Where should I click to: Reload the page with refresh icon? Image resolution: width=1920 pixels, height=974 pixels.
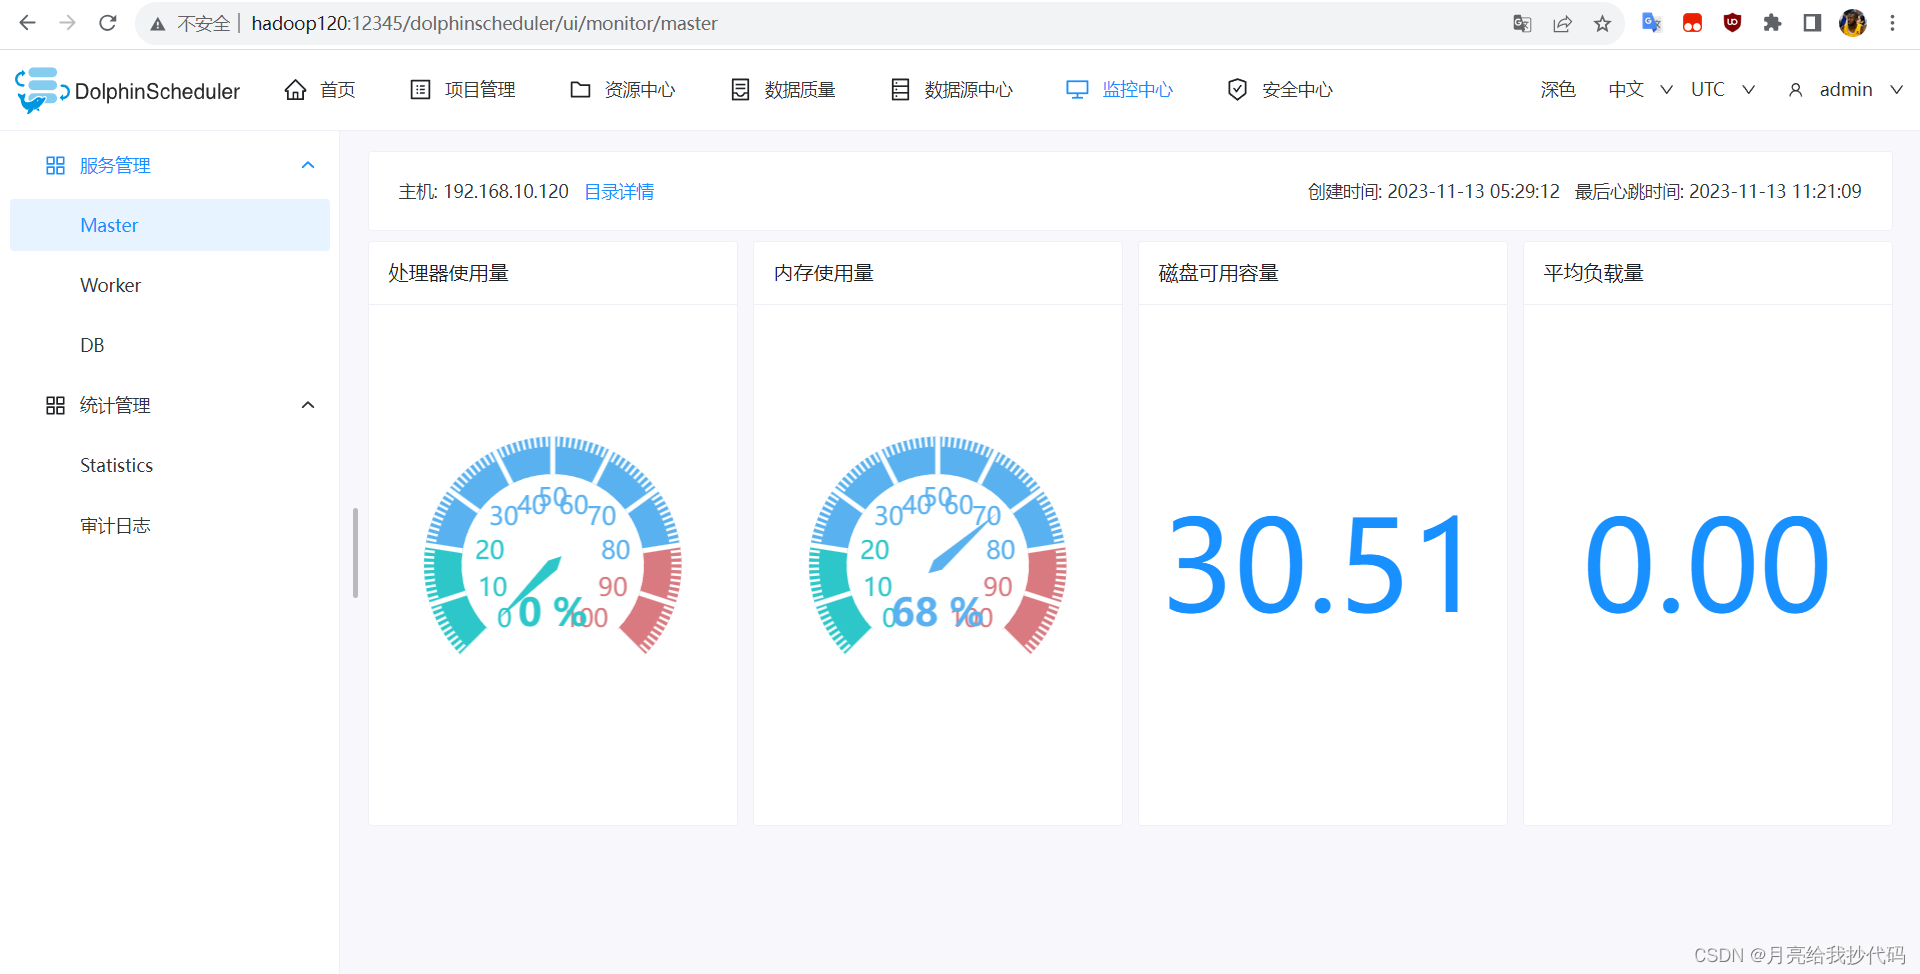click(x=108, y=23)
